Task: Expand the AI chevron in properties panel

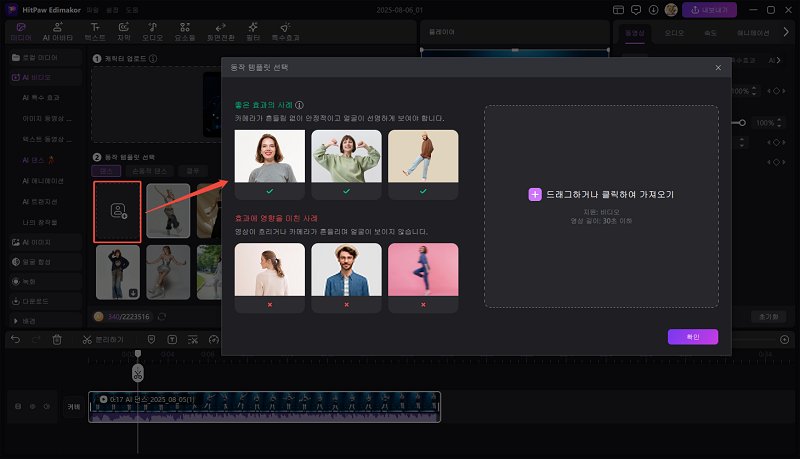Action: tap(778, 60)
